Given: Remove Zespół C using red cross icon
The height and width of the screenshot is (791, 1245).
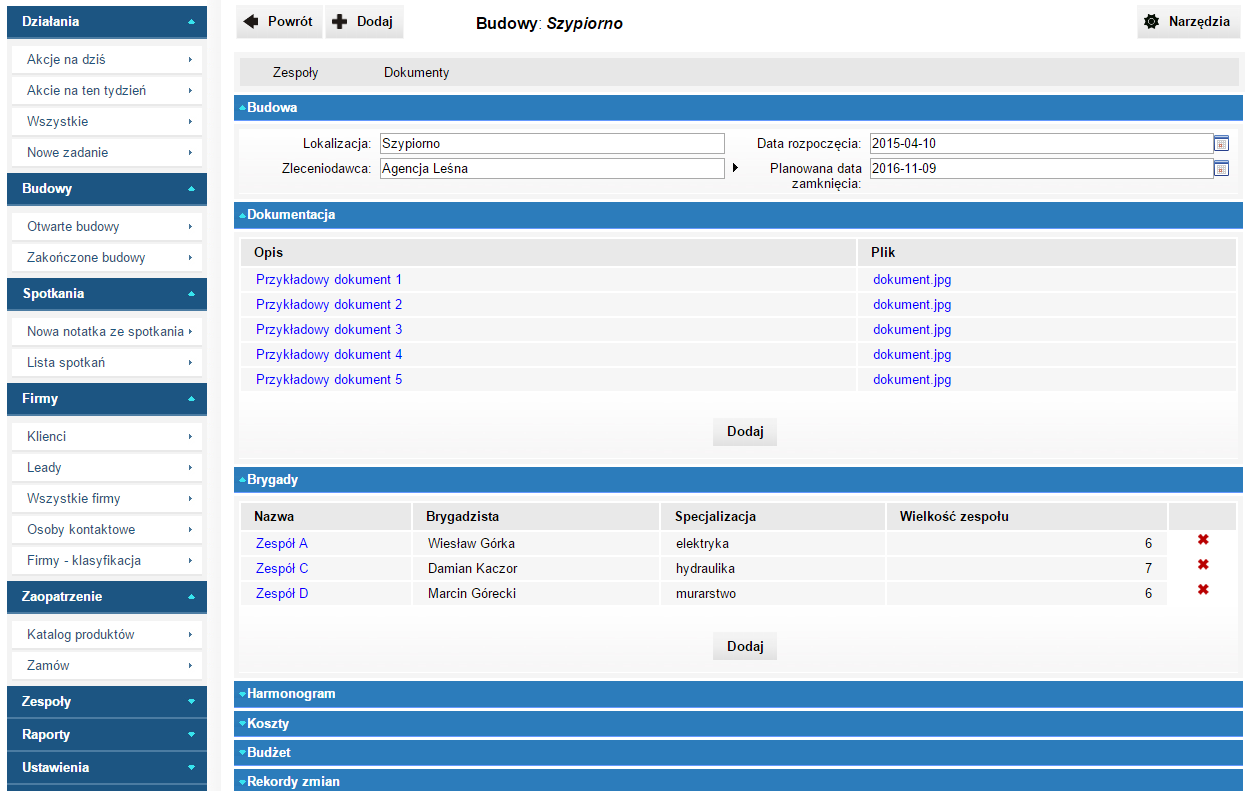Looking at the screenshot, I should point(1203,565).
